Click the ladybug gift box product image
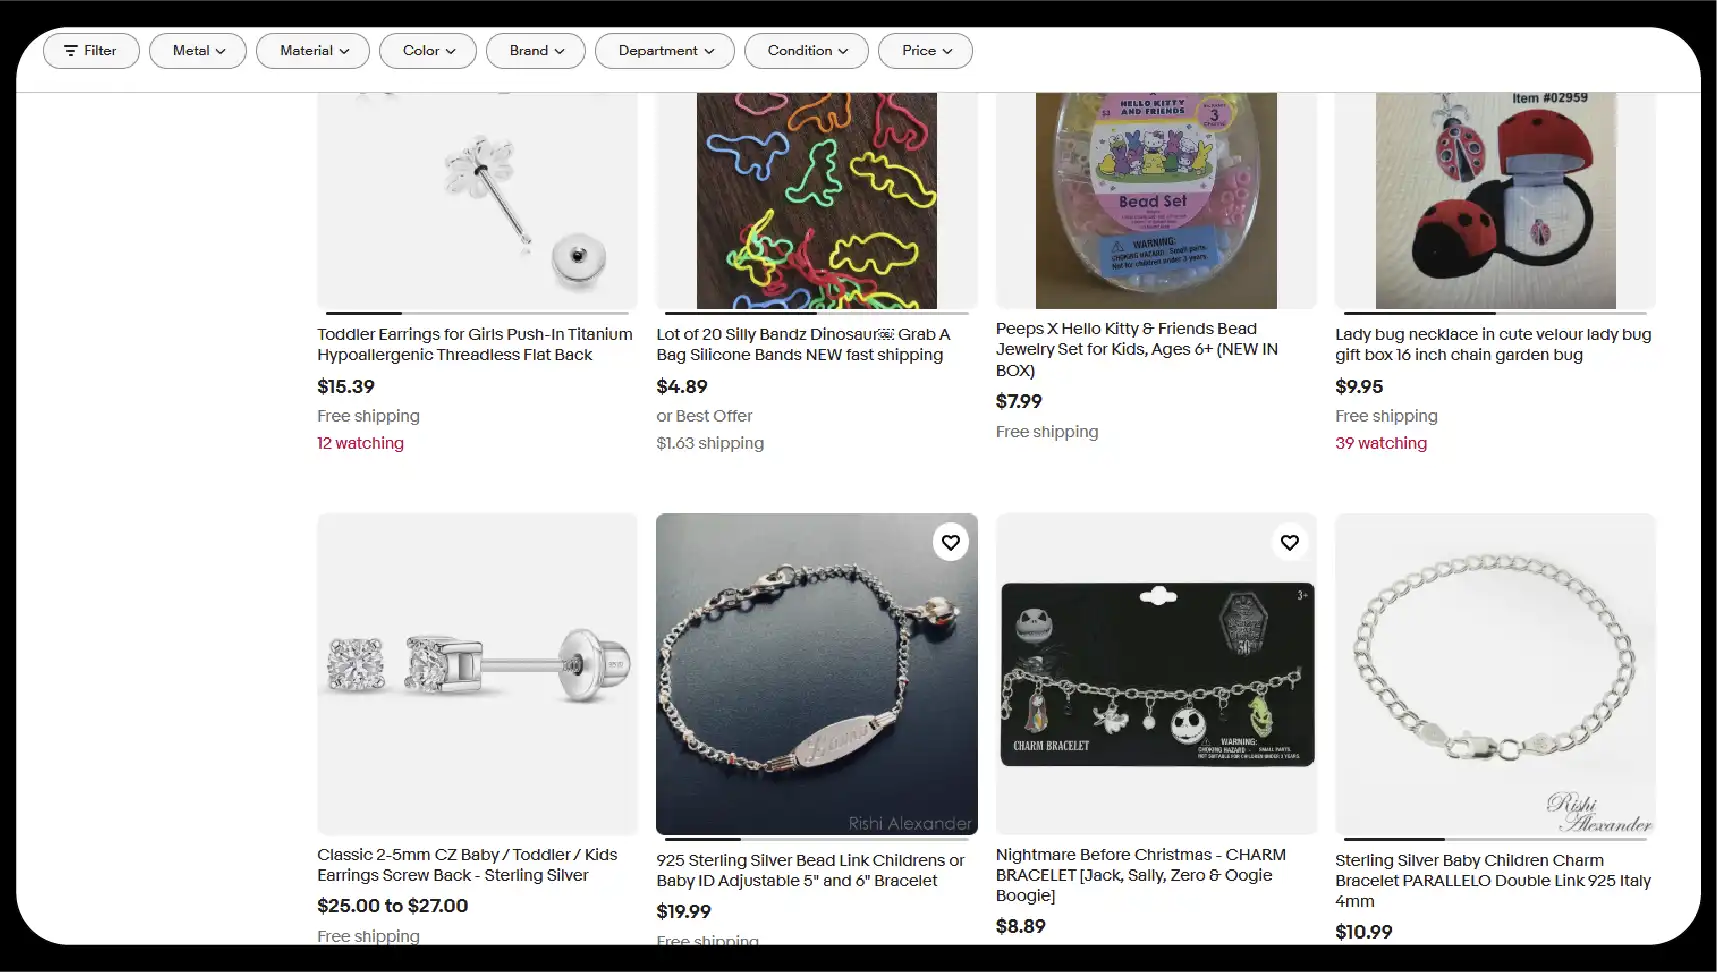The image size is (1718, 973). (1495, 200)
